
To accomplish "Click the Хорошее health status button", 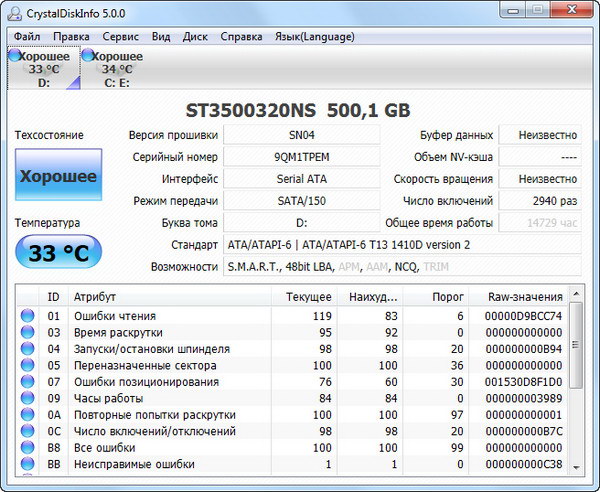I will [x=59, y=177].
